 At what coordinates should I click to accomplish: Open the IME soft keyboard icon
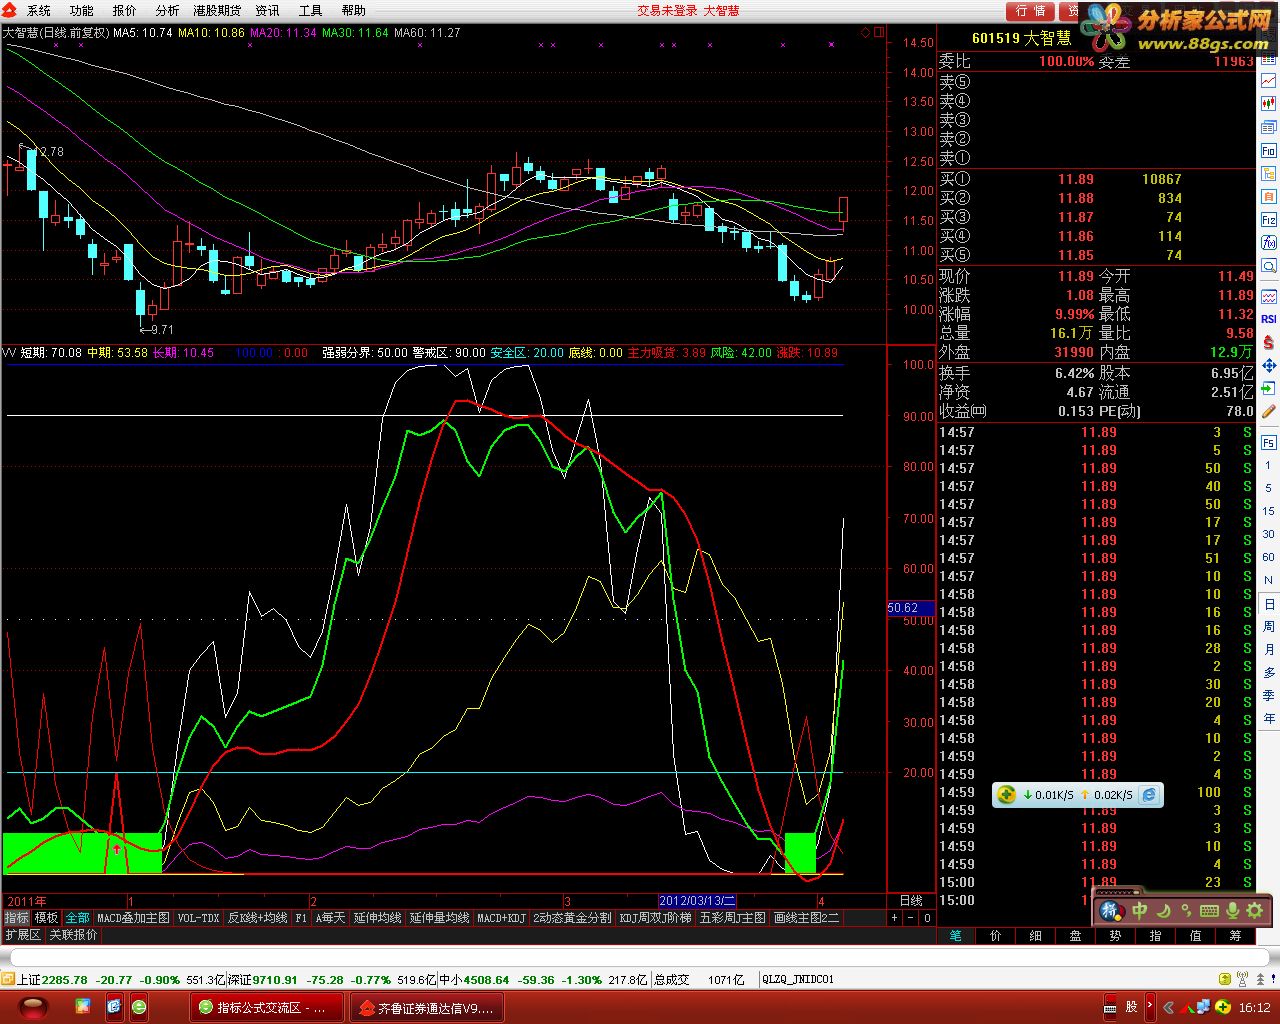click(1209, 910)
